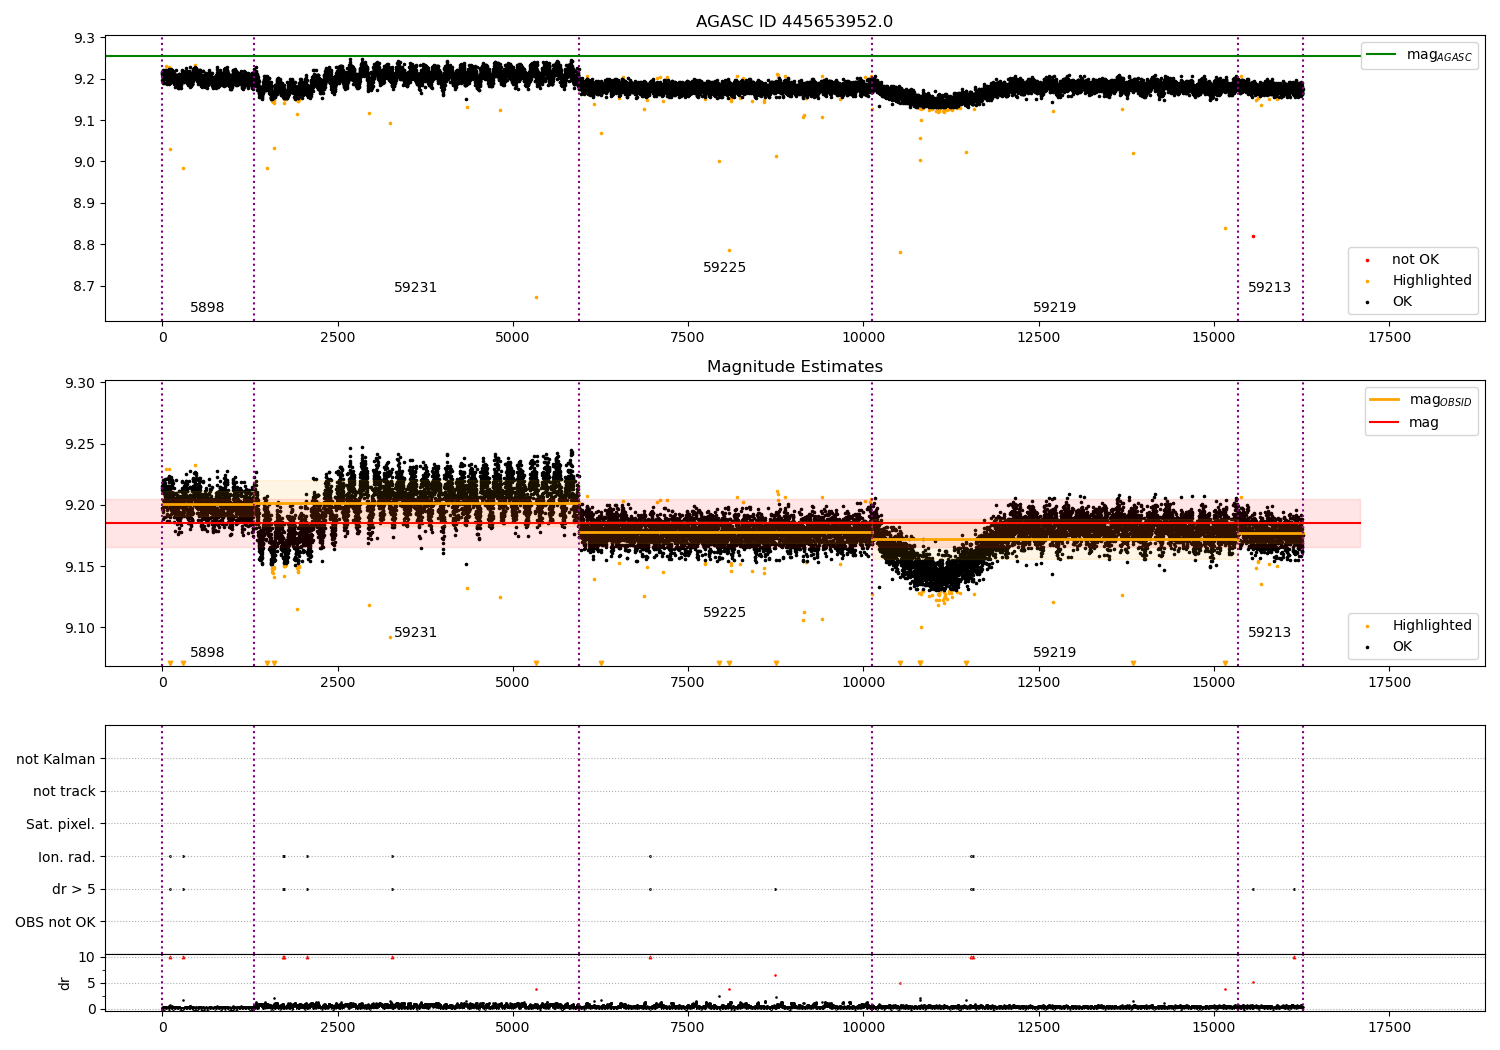Click the 17500 x-tick under the top plot

[1388, 338]
